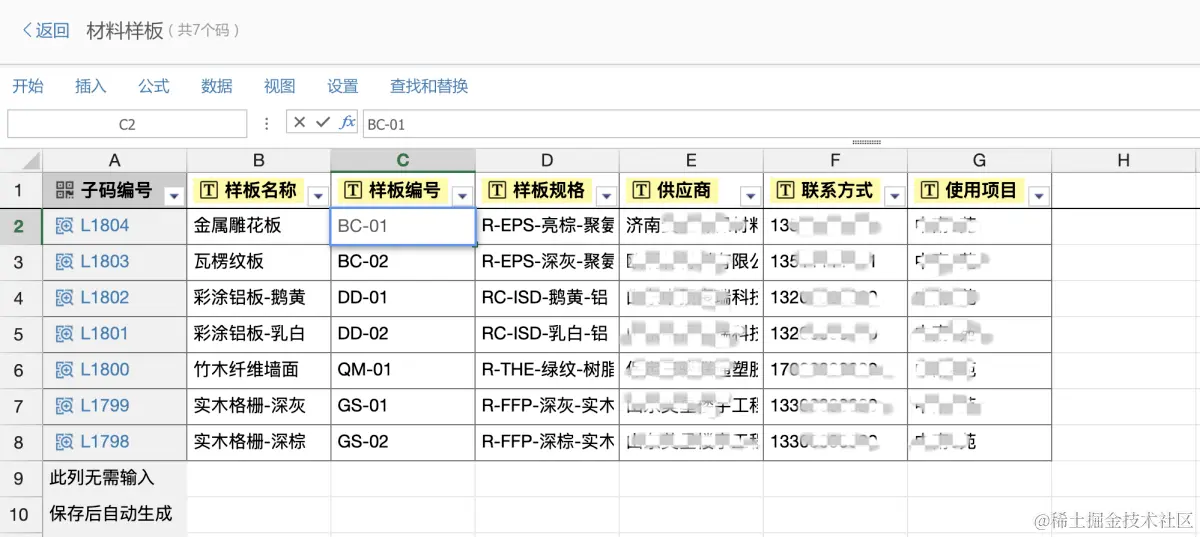1200x537 pixels.
Task: Click the code icon next to L1800
Action: (x=65, y=370)
